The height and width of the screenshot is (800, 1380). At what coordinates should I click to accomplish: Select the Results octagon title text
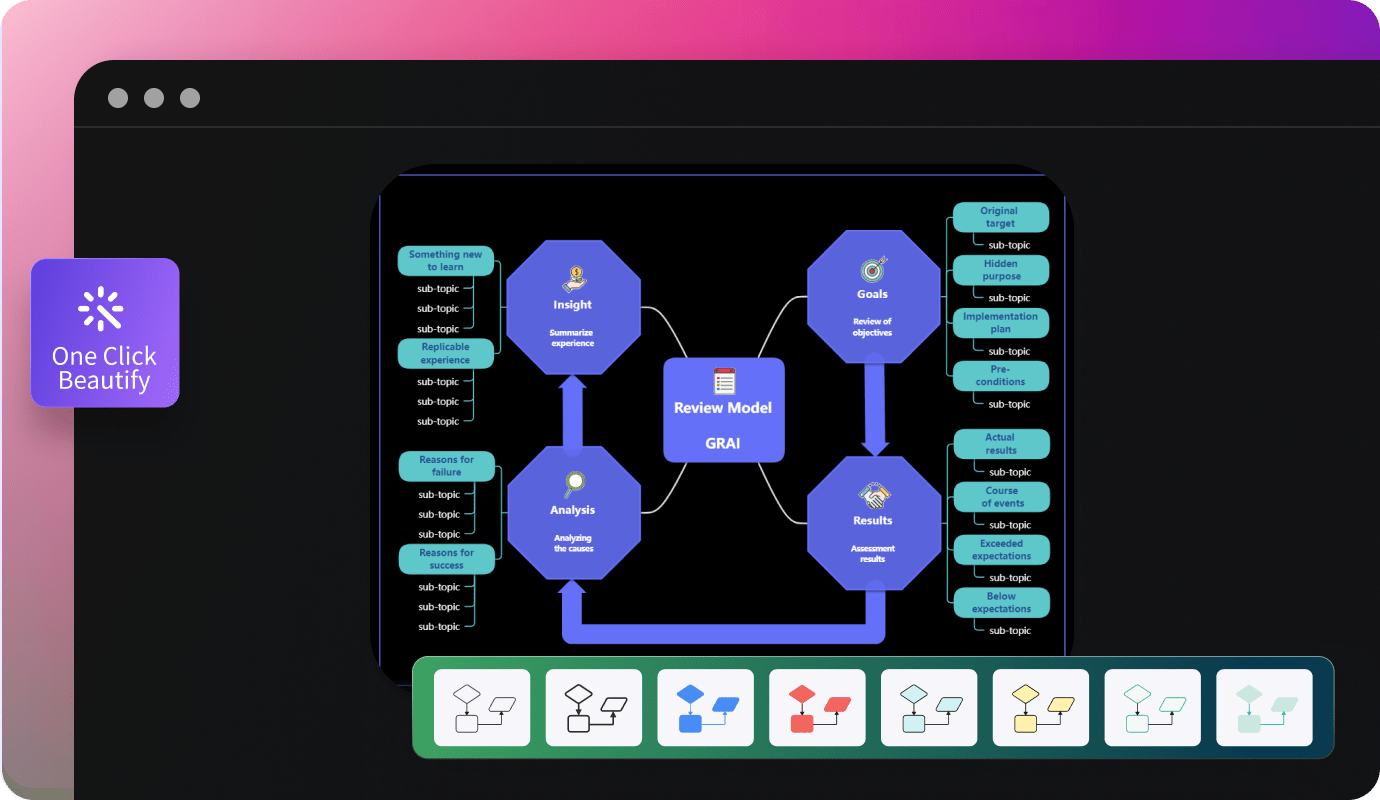pos(873,520)
